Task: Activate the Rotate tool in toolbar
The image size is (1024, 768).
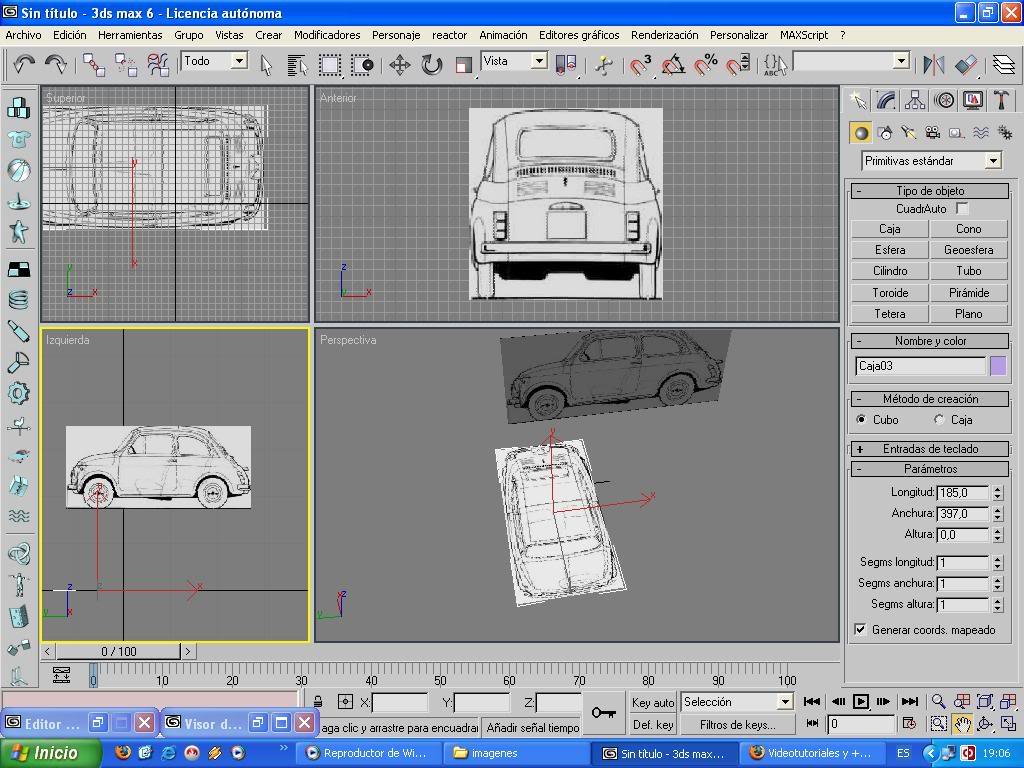Action: [431, 65]
